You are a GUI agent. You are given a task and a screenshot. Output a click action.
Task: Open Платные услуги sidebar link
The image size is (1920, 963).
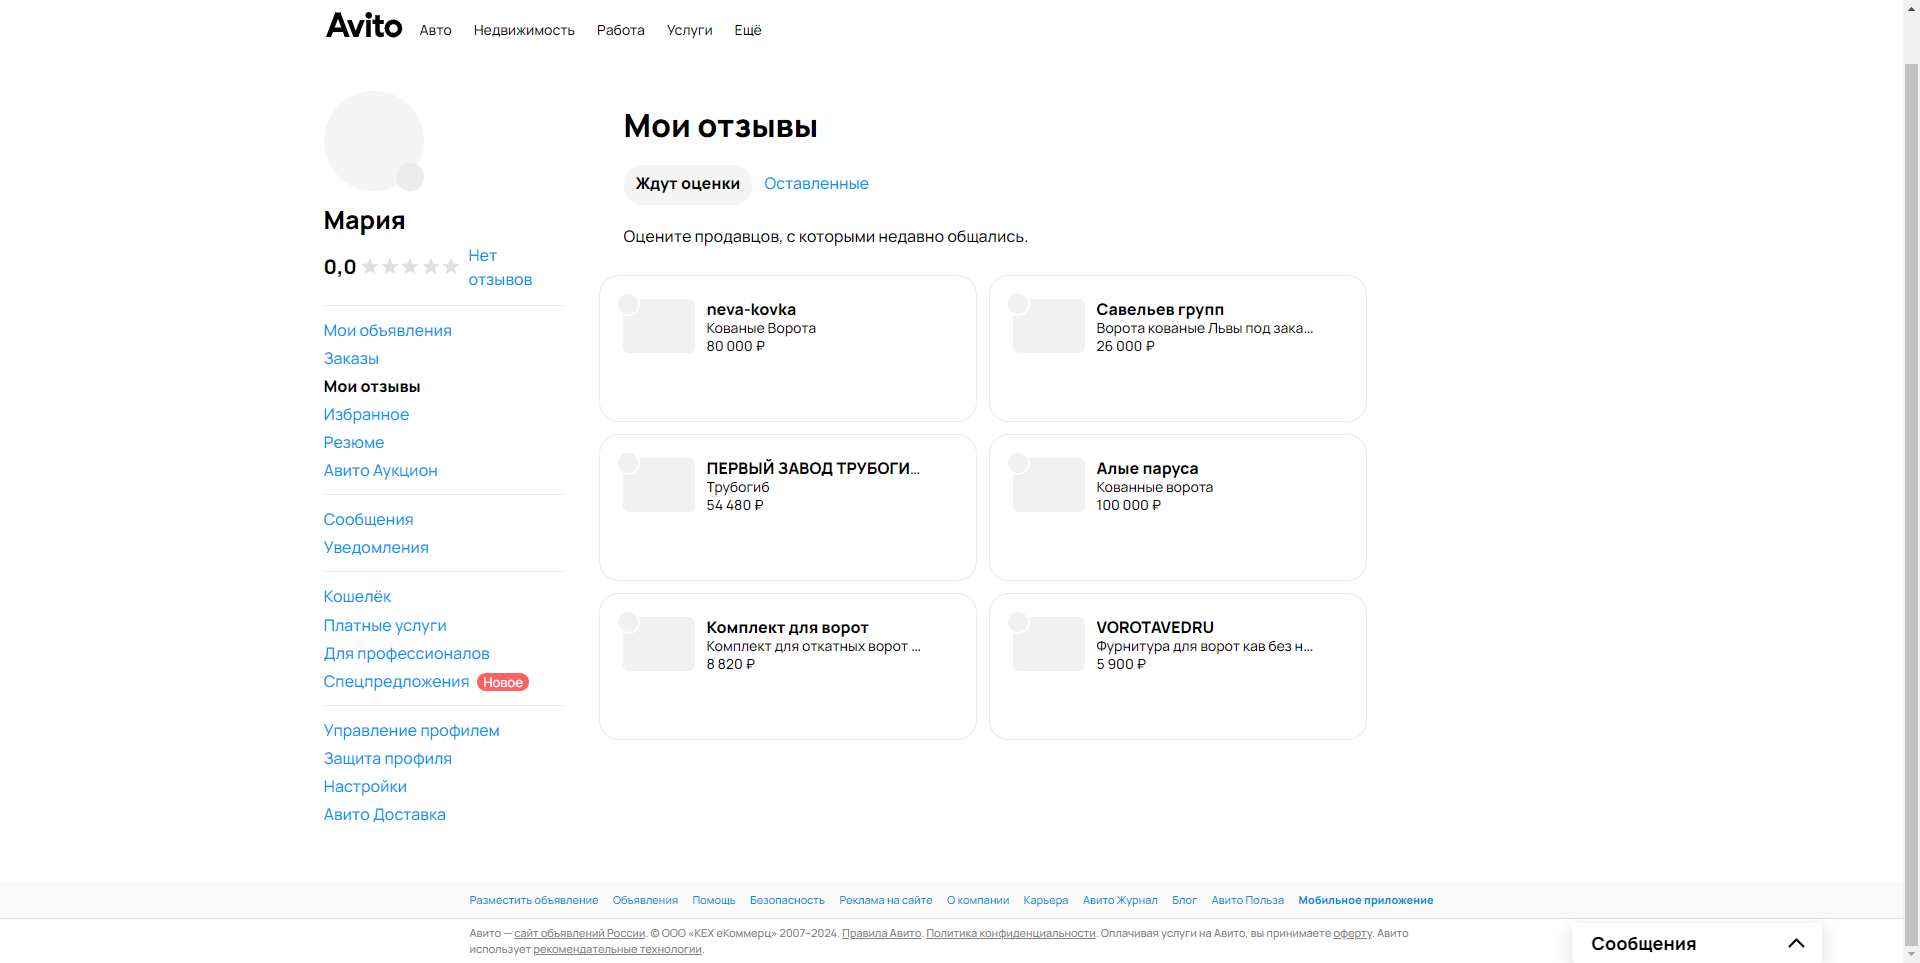385,625
